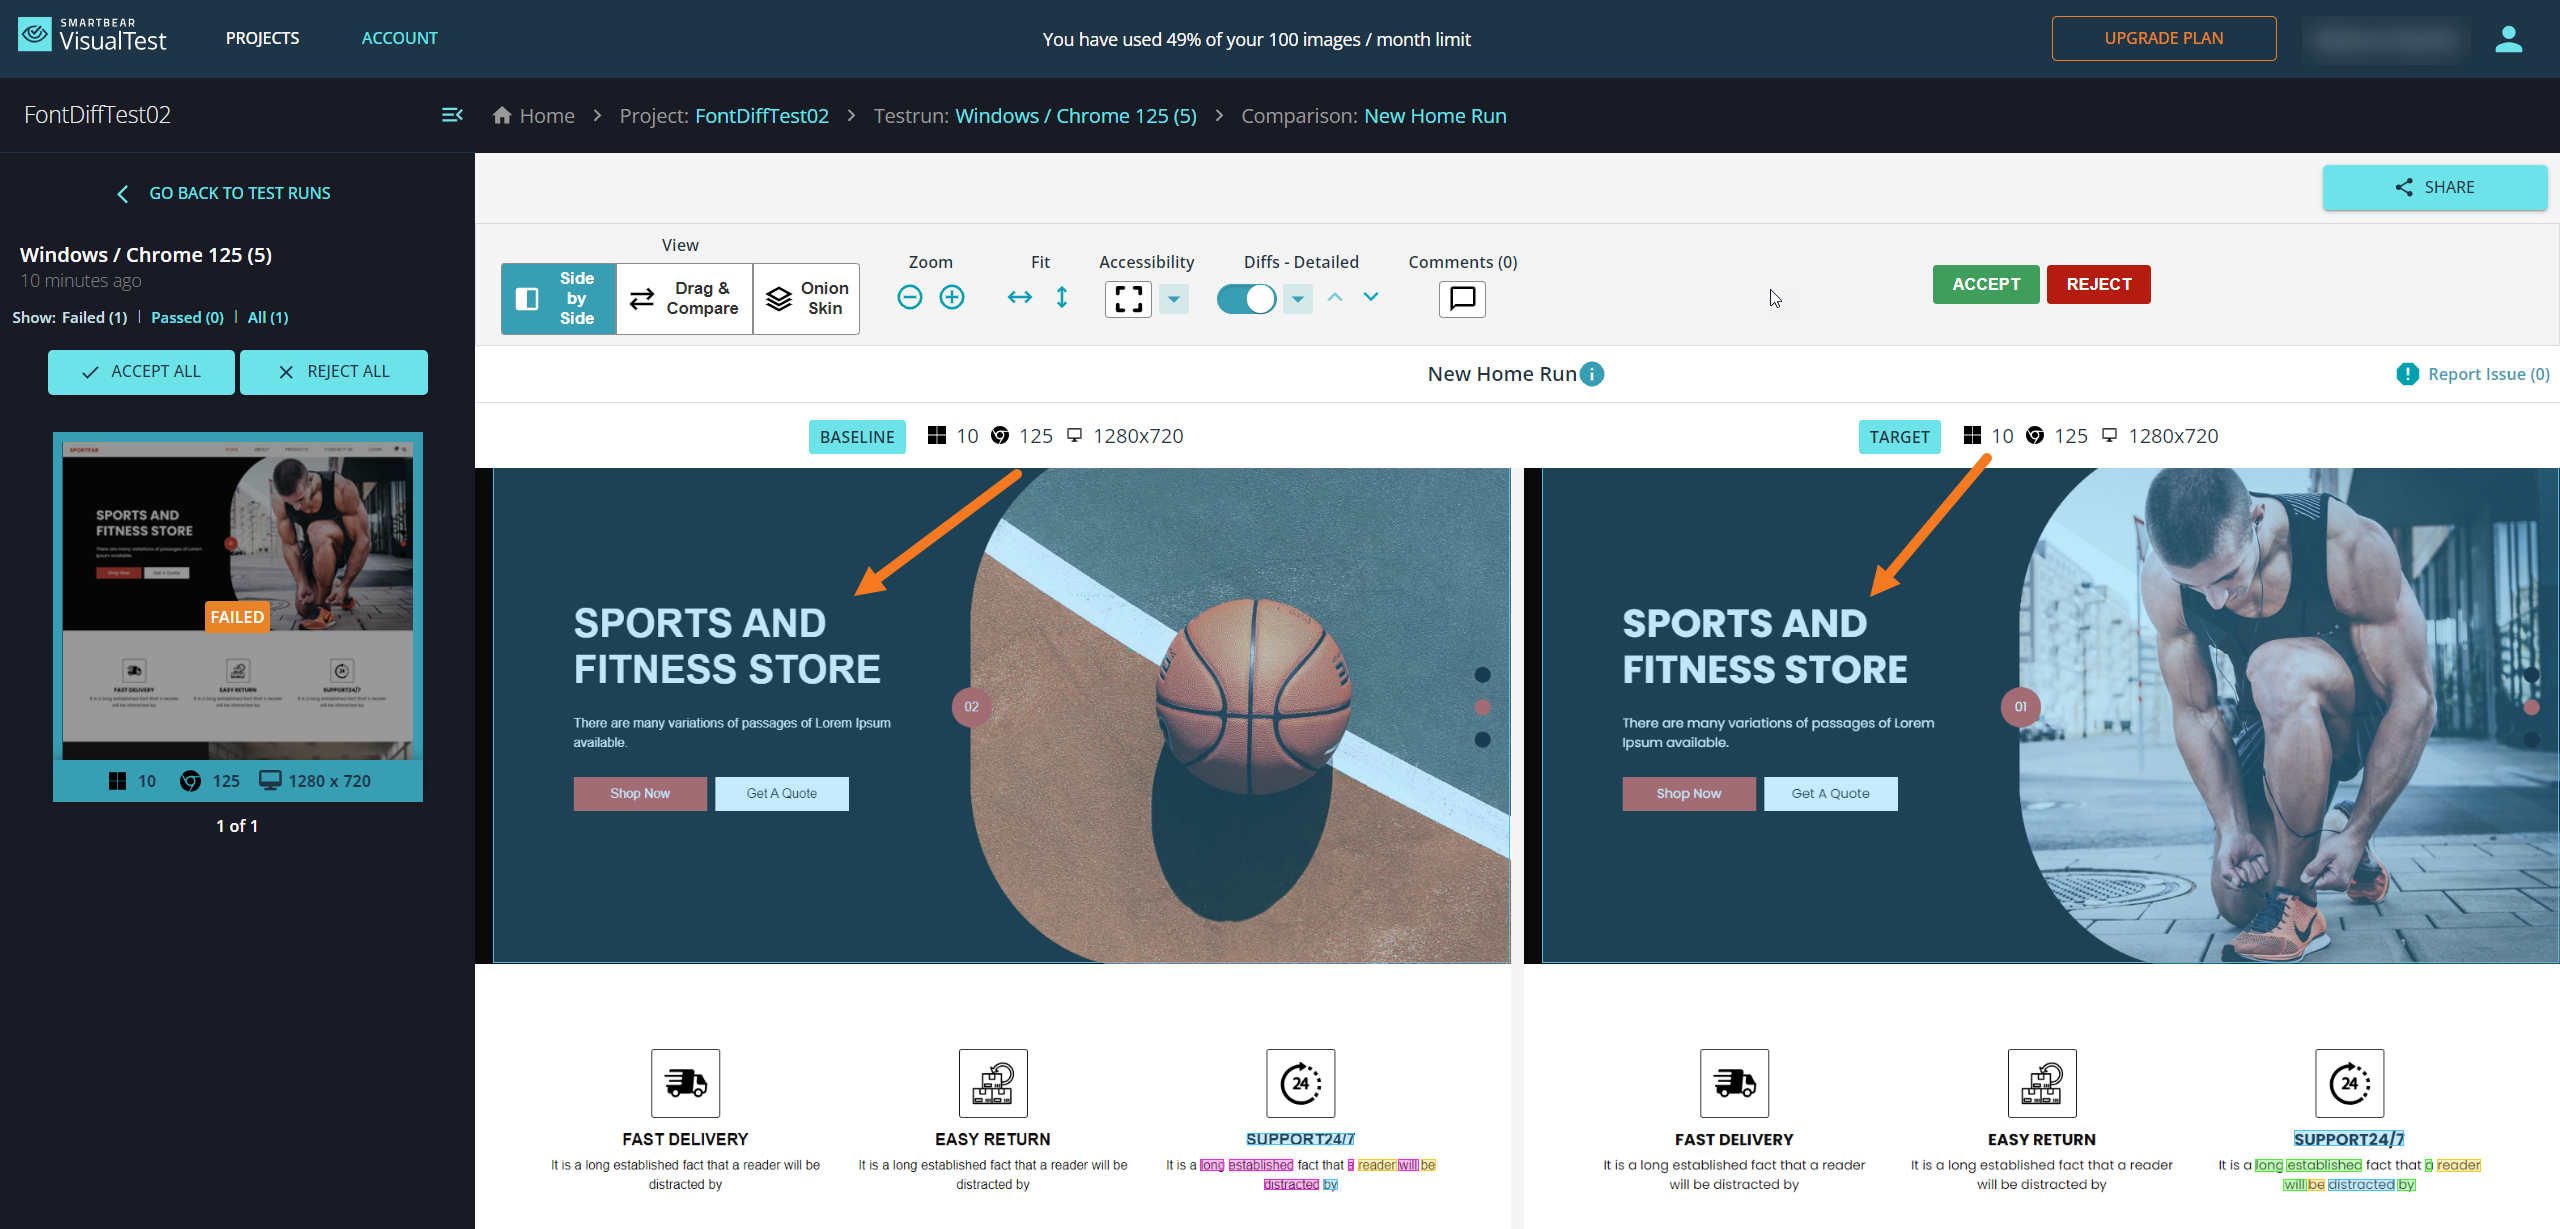
Task: Switch to Onion Skin view
Action: (x=806, y=298)
